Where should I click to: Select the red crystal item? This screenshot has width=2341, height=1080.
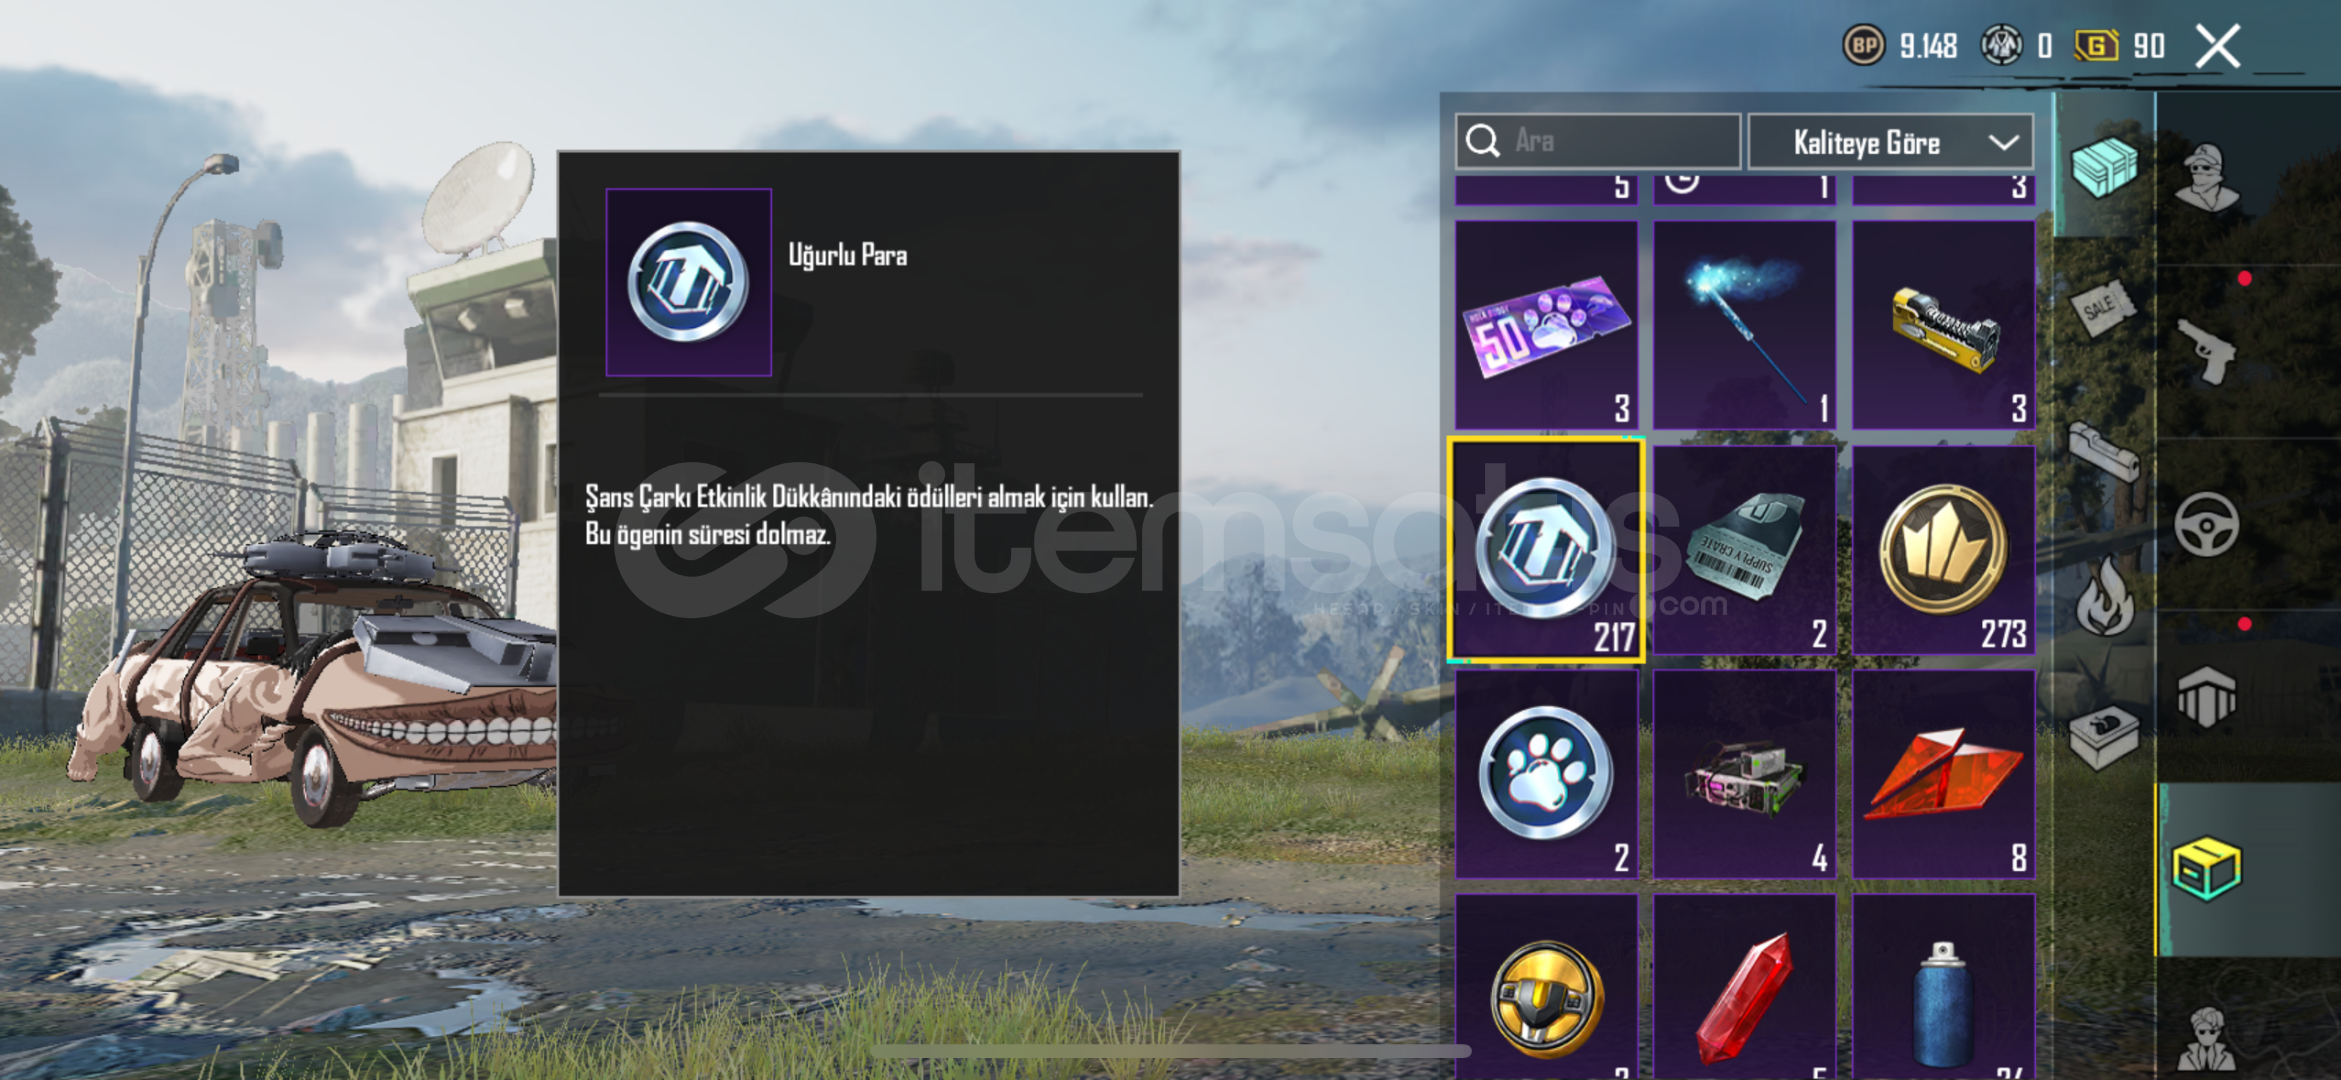(x=1745, y=987)
